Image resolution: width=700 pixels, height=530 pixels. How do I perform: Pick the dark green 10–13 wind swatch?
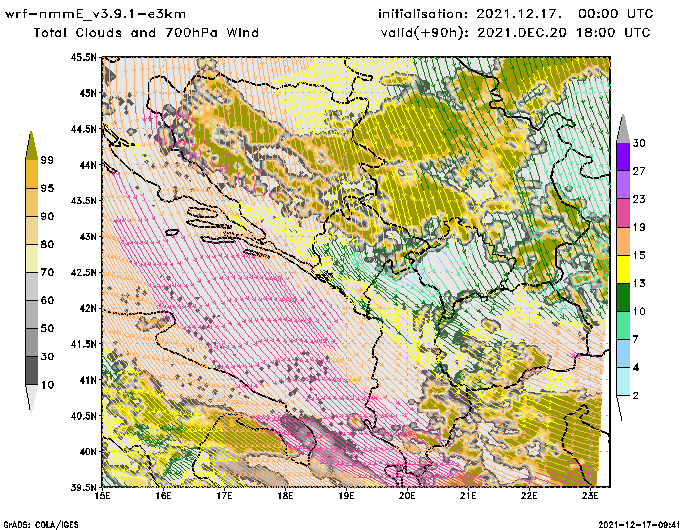tap(623, 297)
